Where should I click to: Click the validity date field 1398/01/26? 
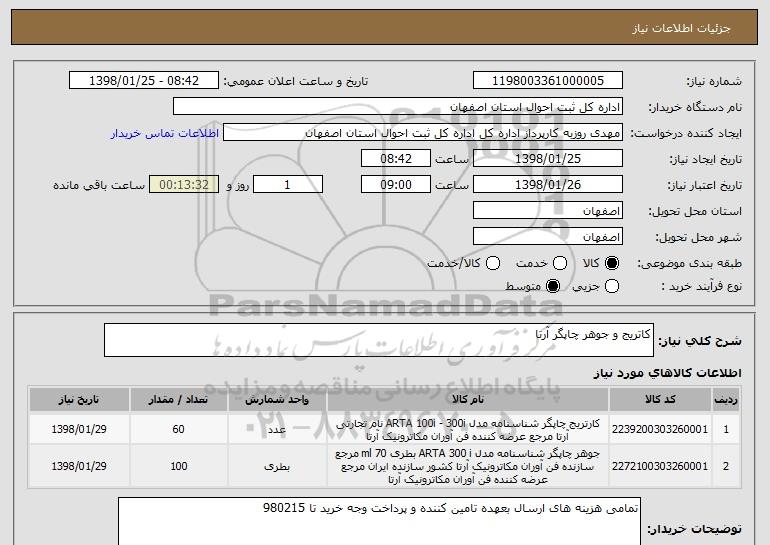coord(548,185)
